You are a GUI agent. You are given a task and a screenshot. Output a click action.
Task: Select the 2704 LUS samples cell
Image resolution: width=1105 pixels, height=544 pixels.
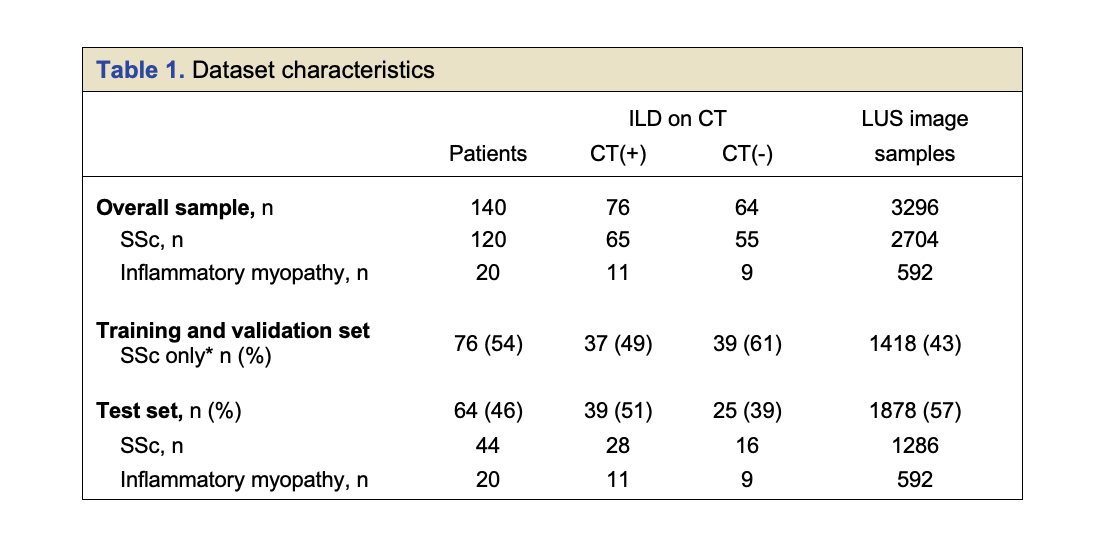[x=914, y=240]
